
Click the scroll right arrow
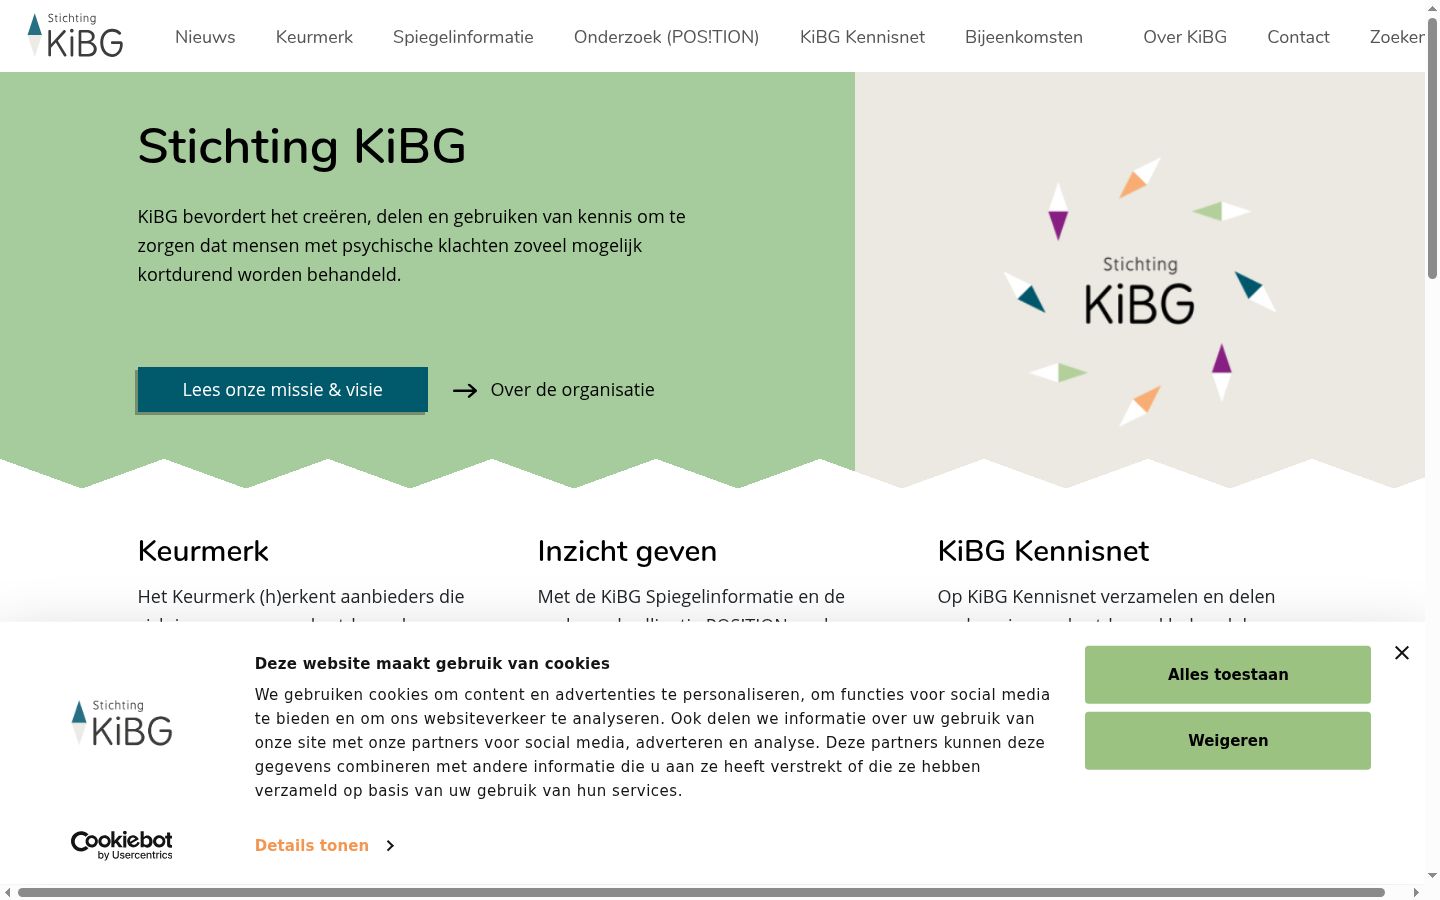(1416, 892)
